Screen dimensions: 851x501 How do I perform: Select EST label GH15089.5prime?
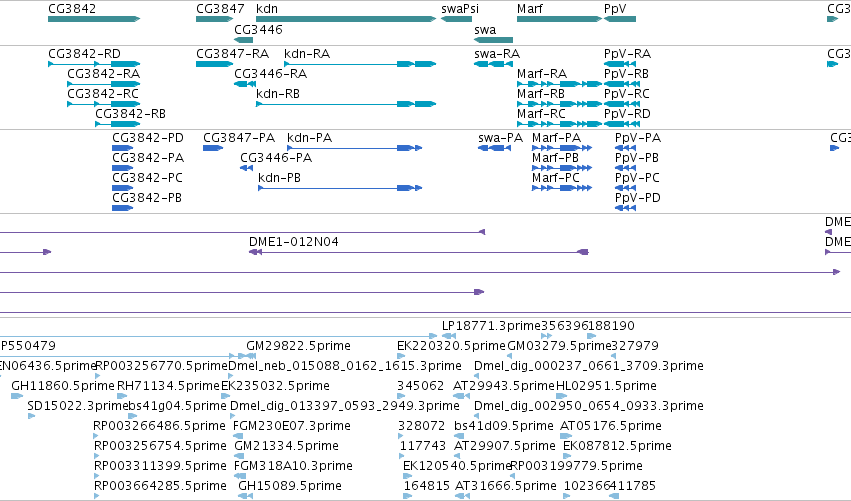coord(290,486)
